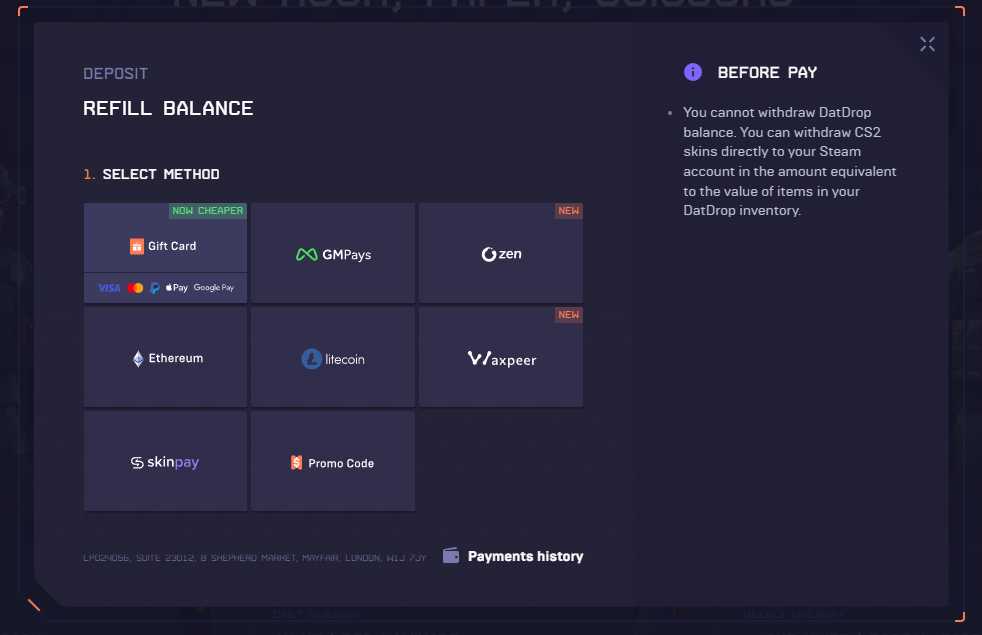Click the PayPal logo under Gift Card
The height and width of the screenshot is (635, 982).
(x=154, y=288)
